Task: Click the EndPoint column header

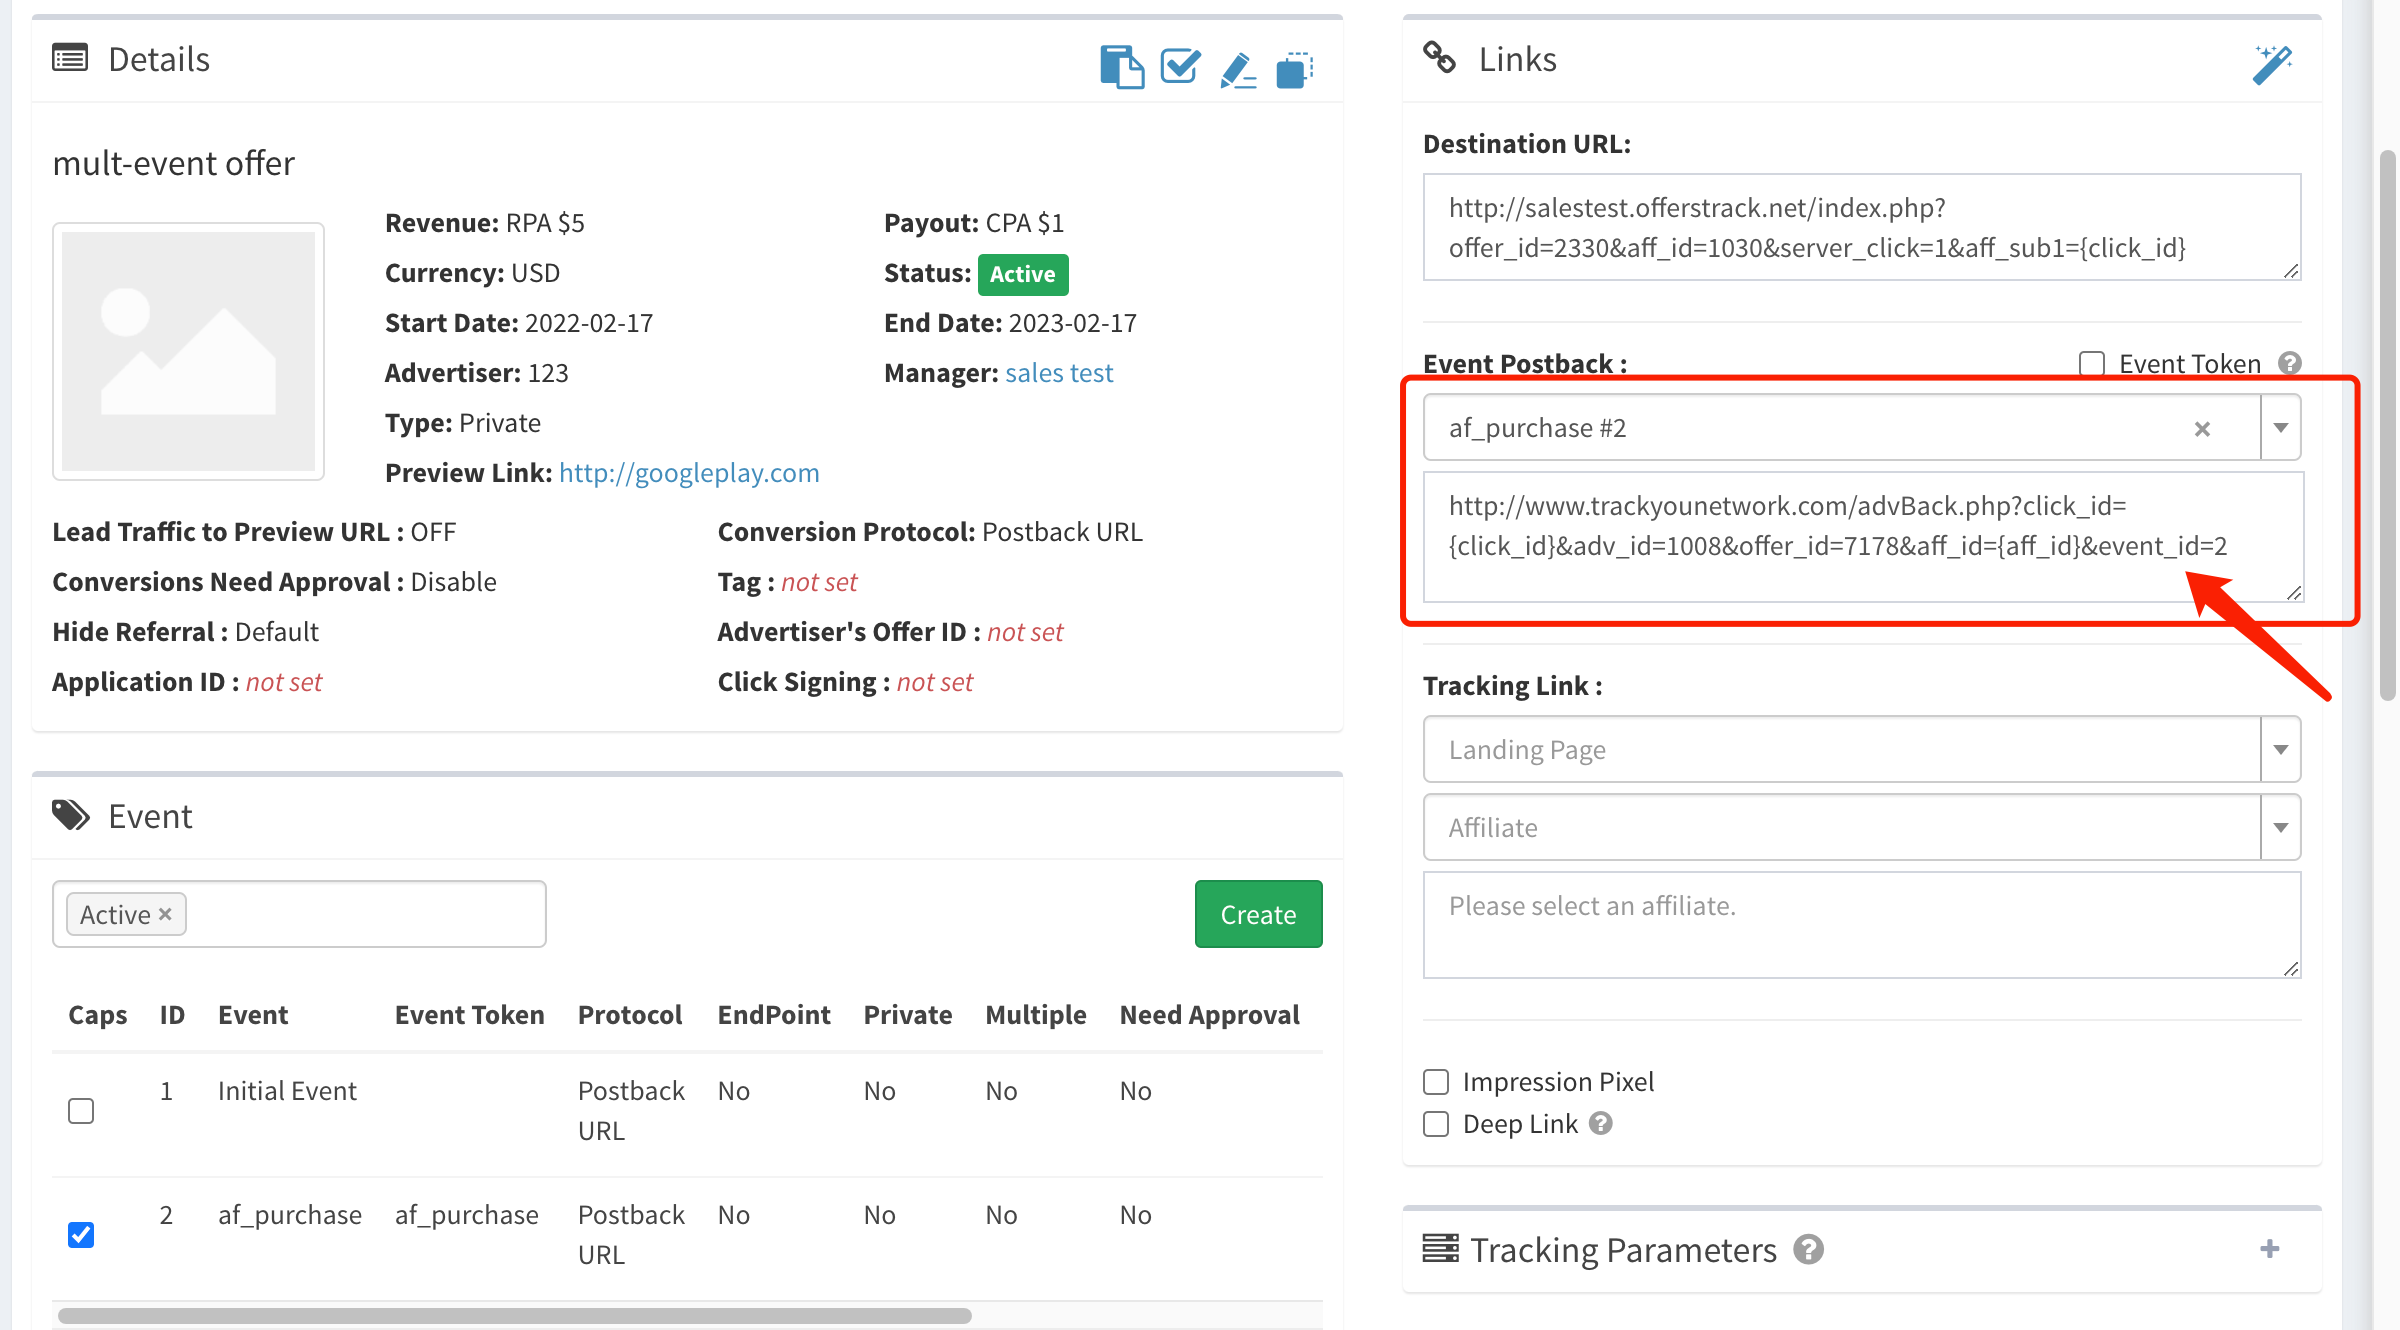Action: (774, 1015)
